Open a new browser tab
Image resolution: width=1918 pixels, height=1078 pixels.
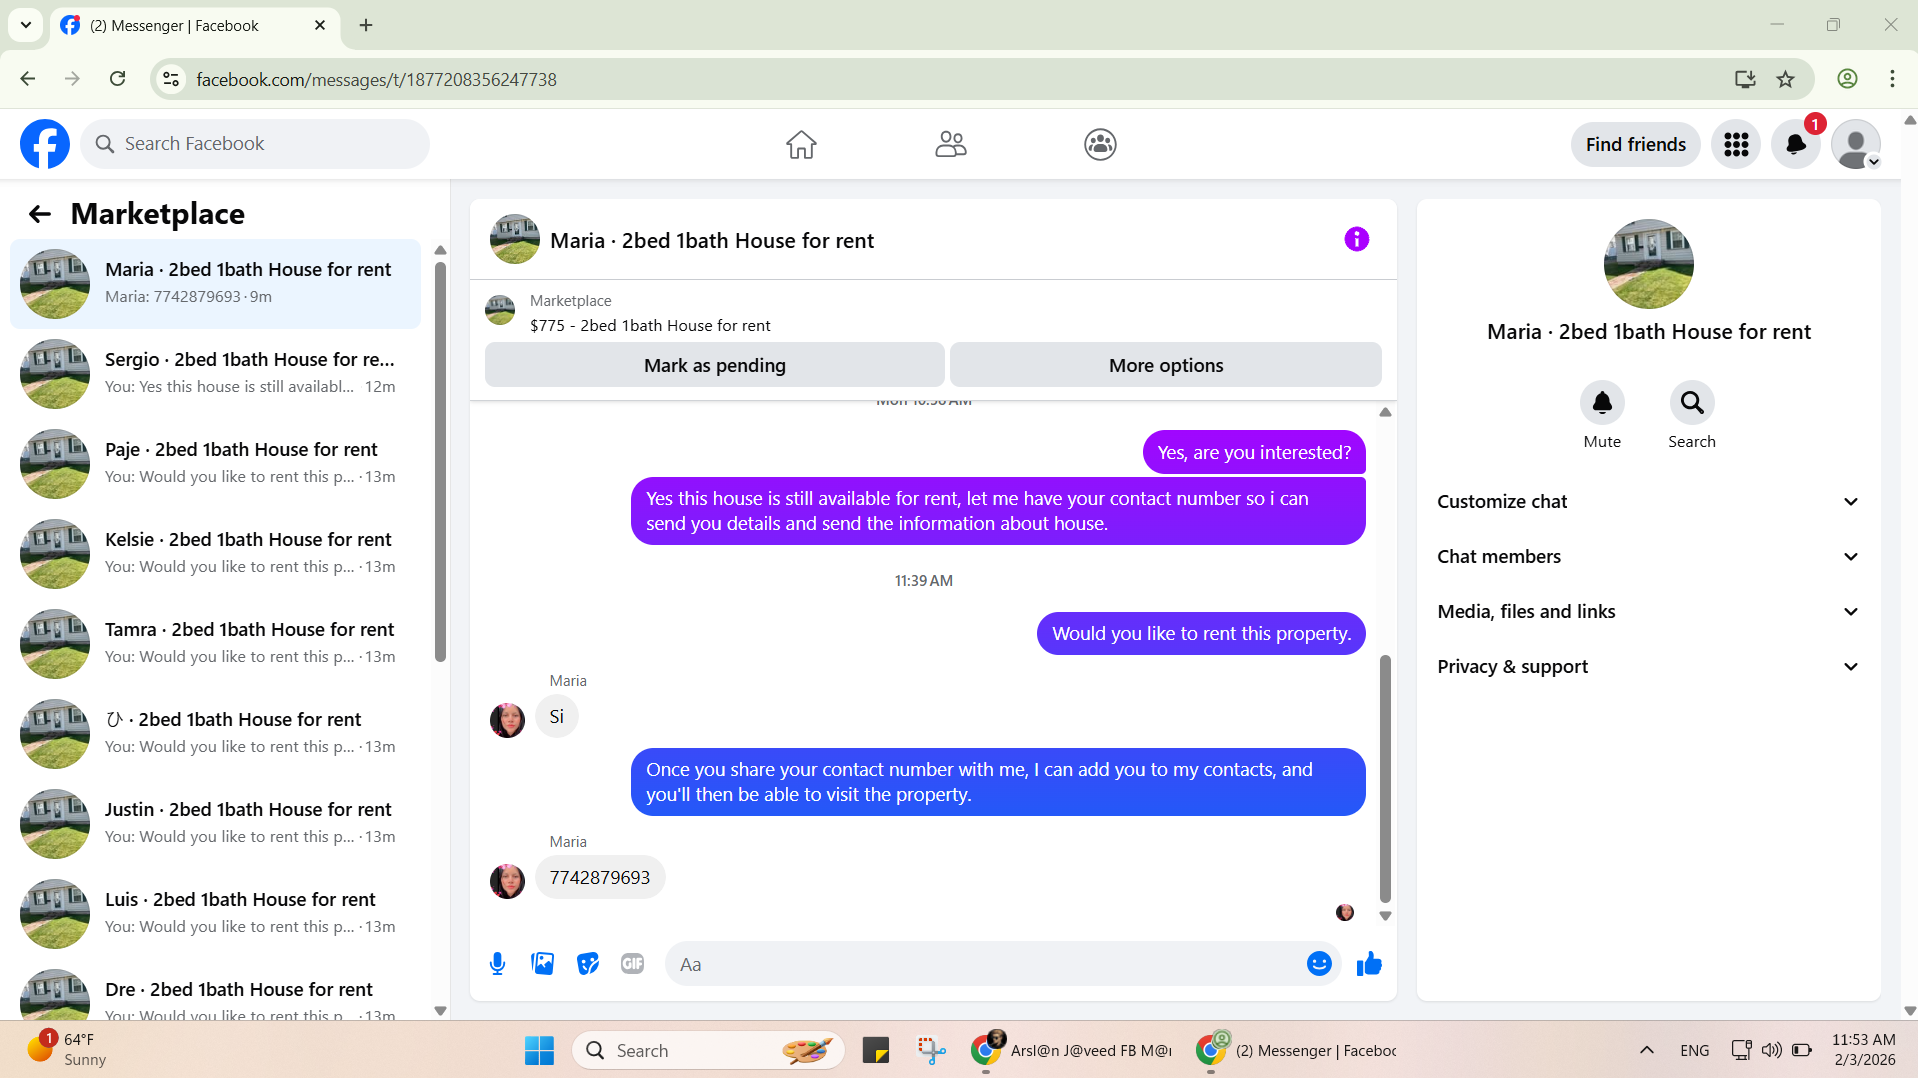tap(366, 25)
